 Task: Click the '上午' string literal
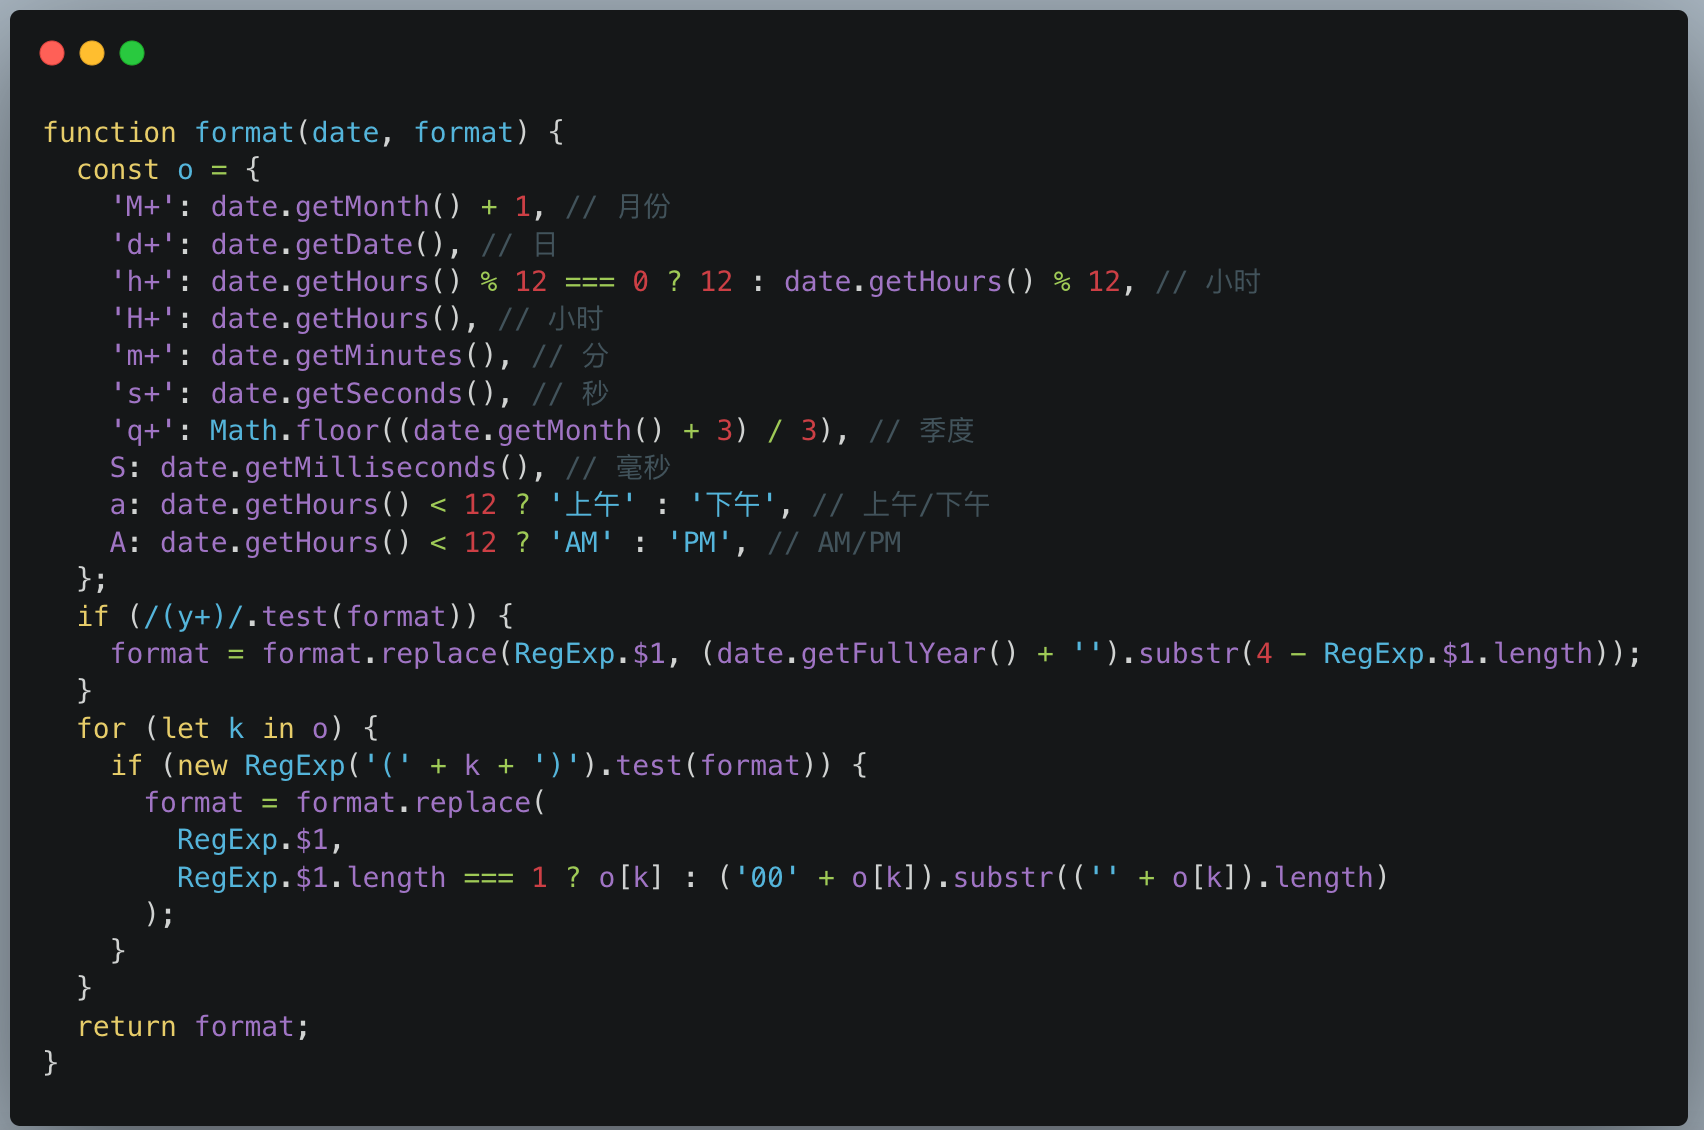[592, 505]
